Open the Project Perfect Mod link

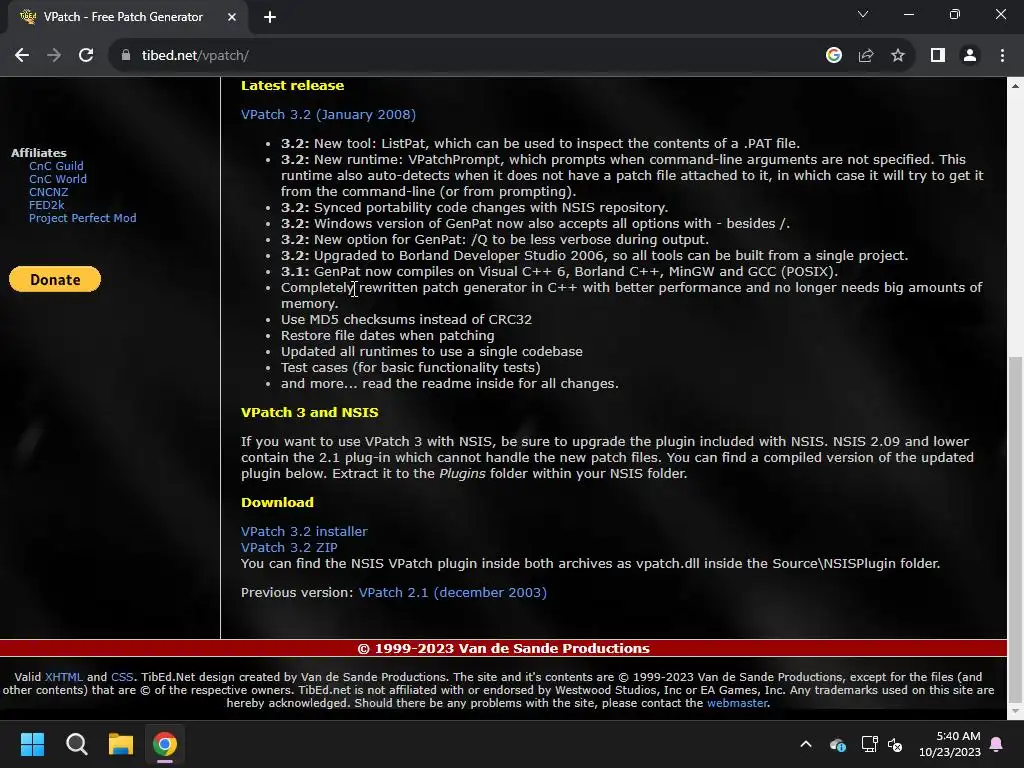point(82,218)
